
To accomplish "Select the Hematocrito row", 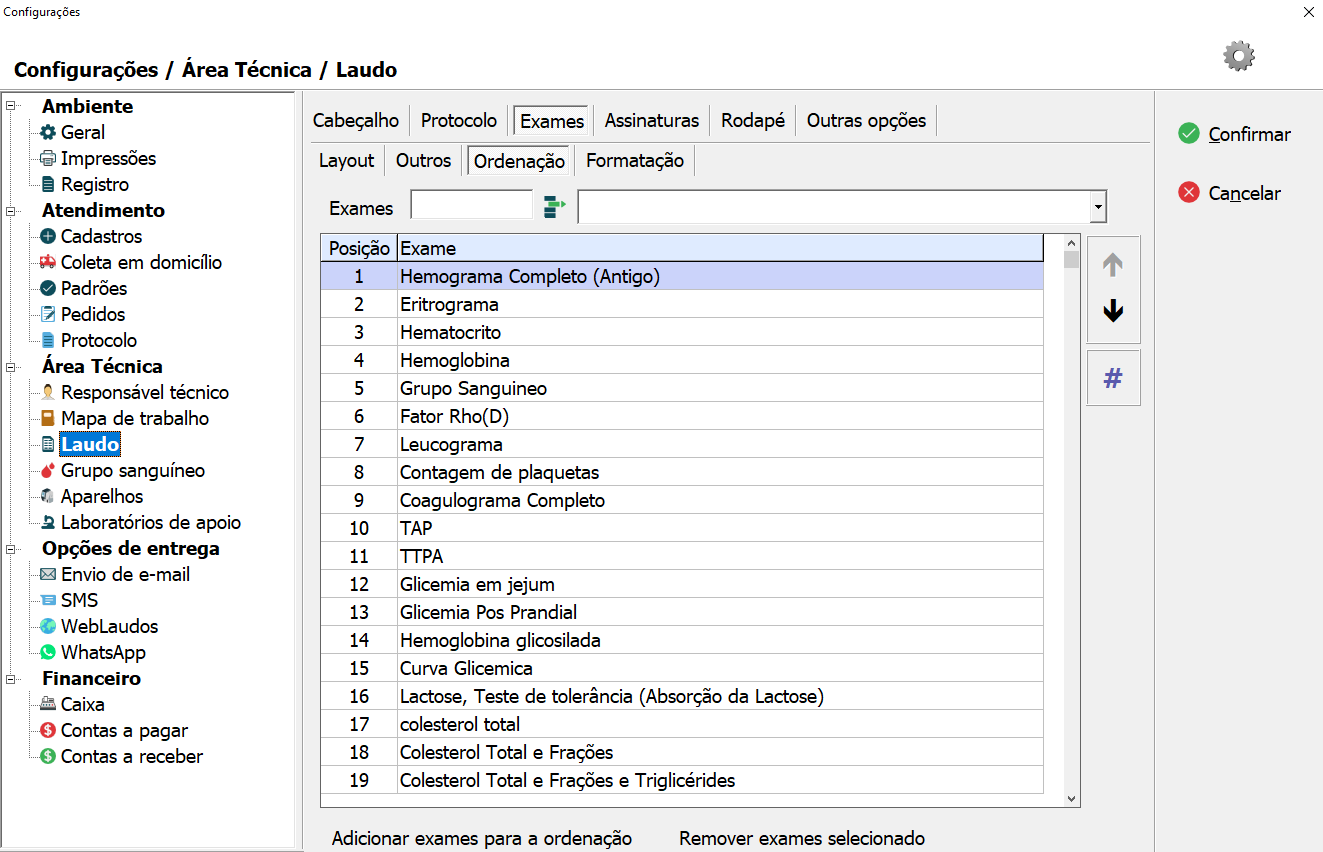I will tap(682, 332).
